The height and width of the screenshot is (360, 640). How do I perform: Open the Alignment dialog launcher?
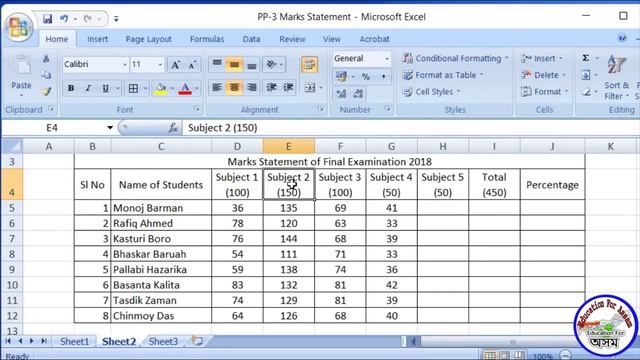pyautogui.click(x=321, y=109)
